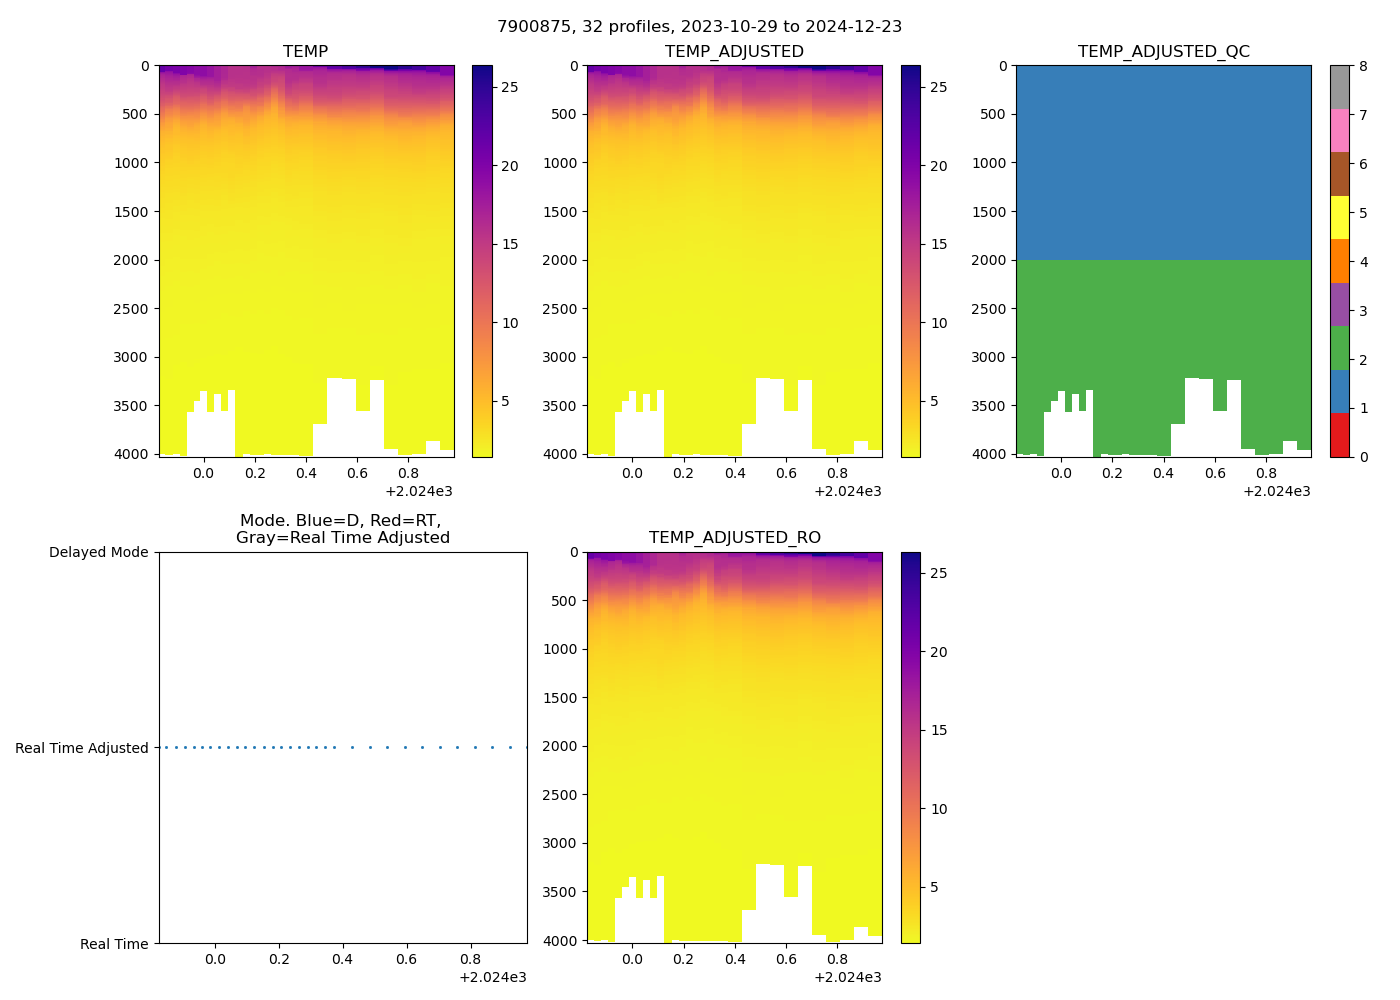
Task: Select the green swatch in QC colorbar
Action: tap(1339, 348)
